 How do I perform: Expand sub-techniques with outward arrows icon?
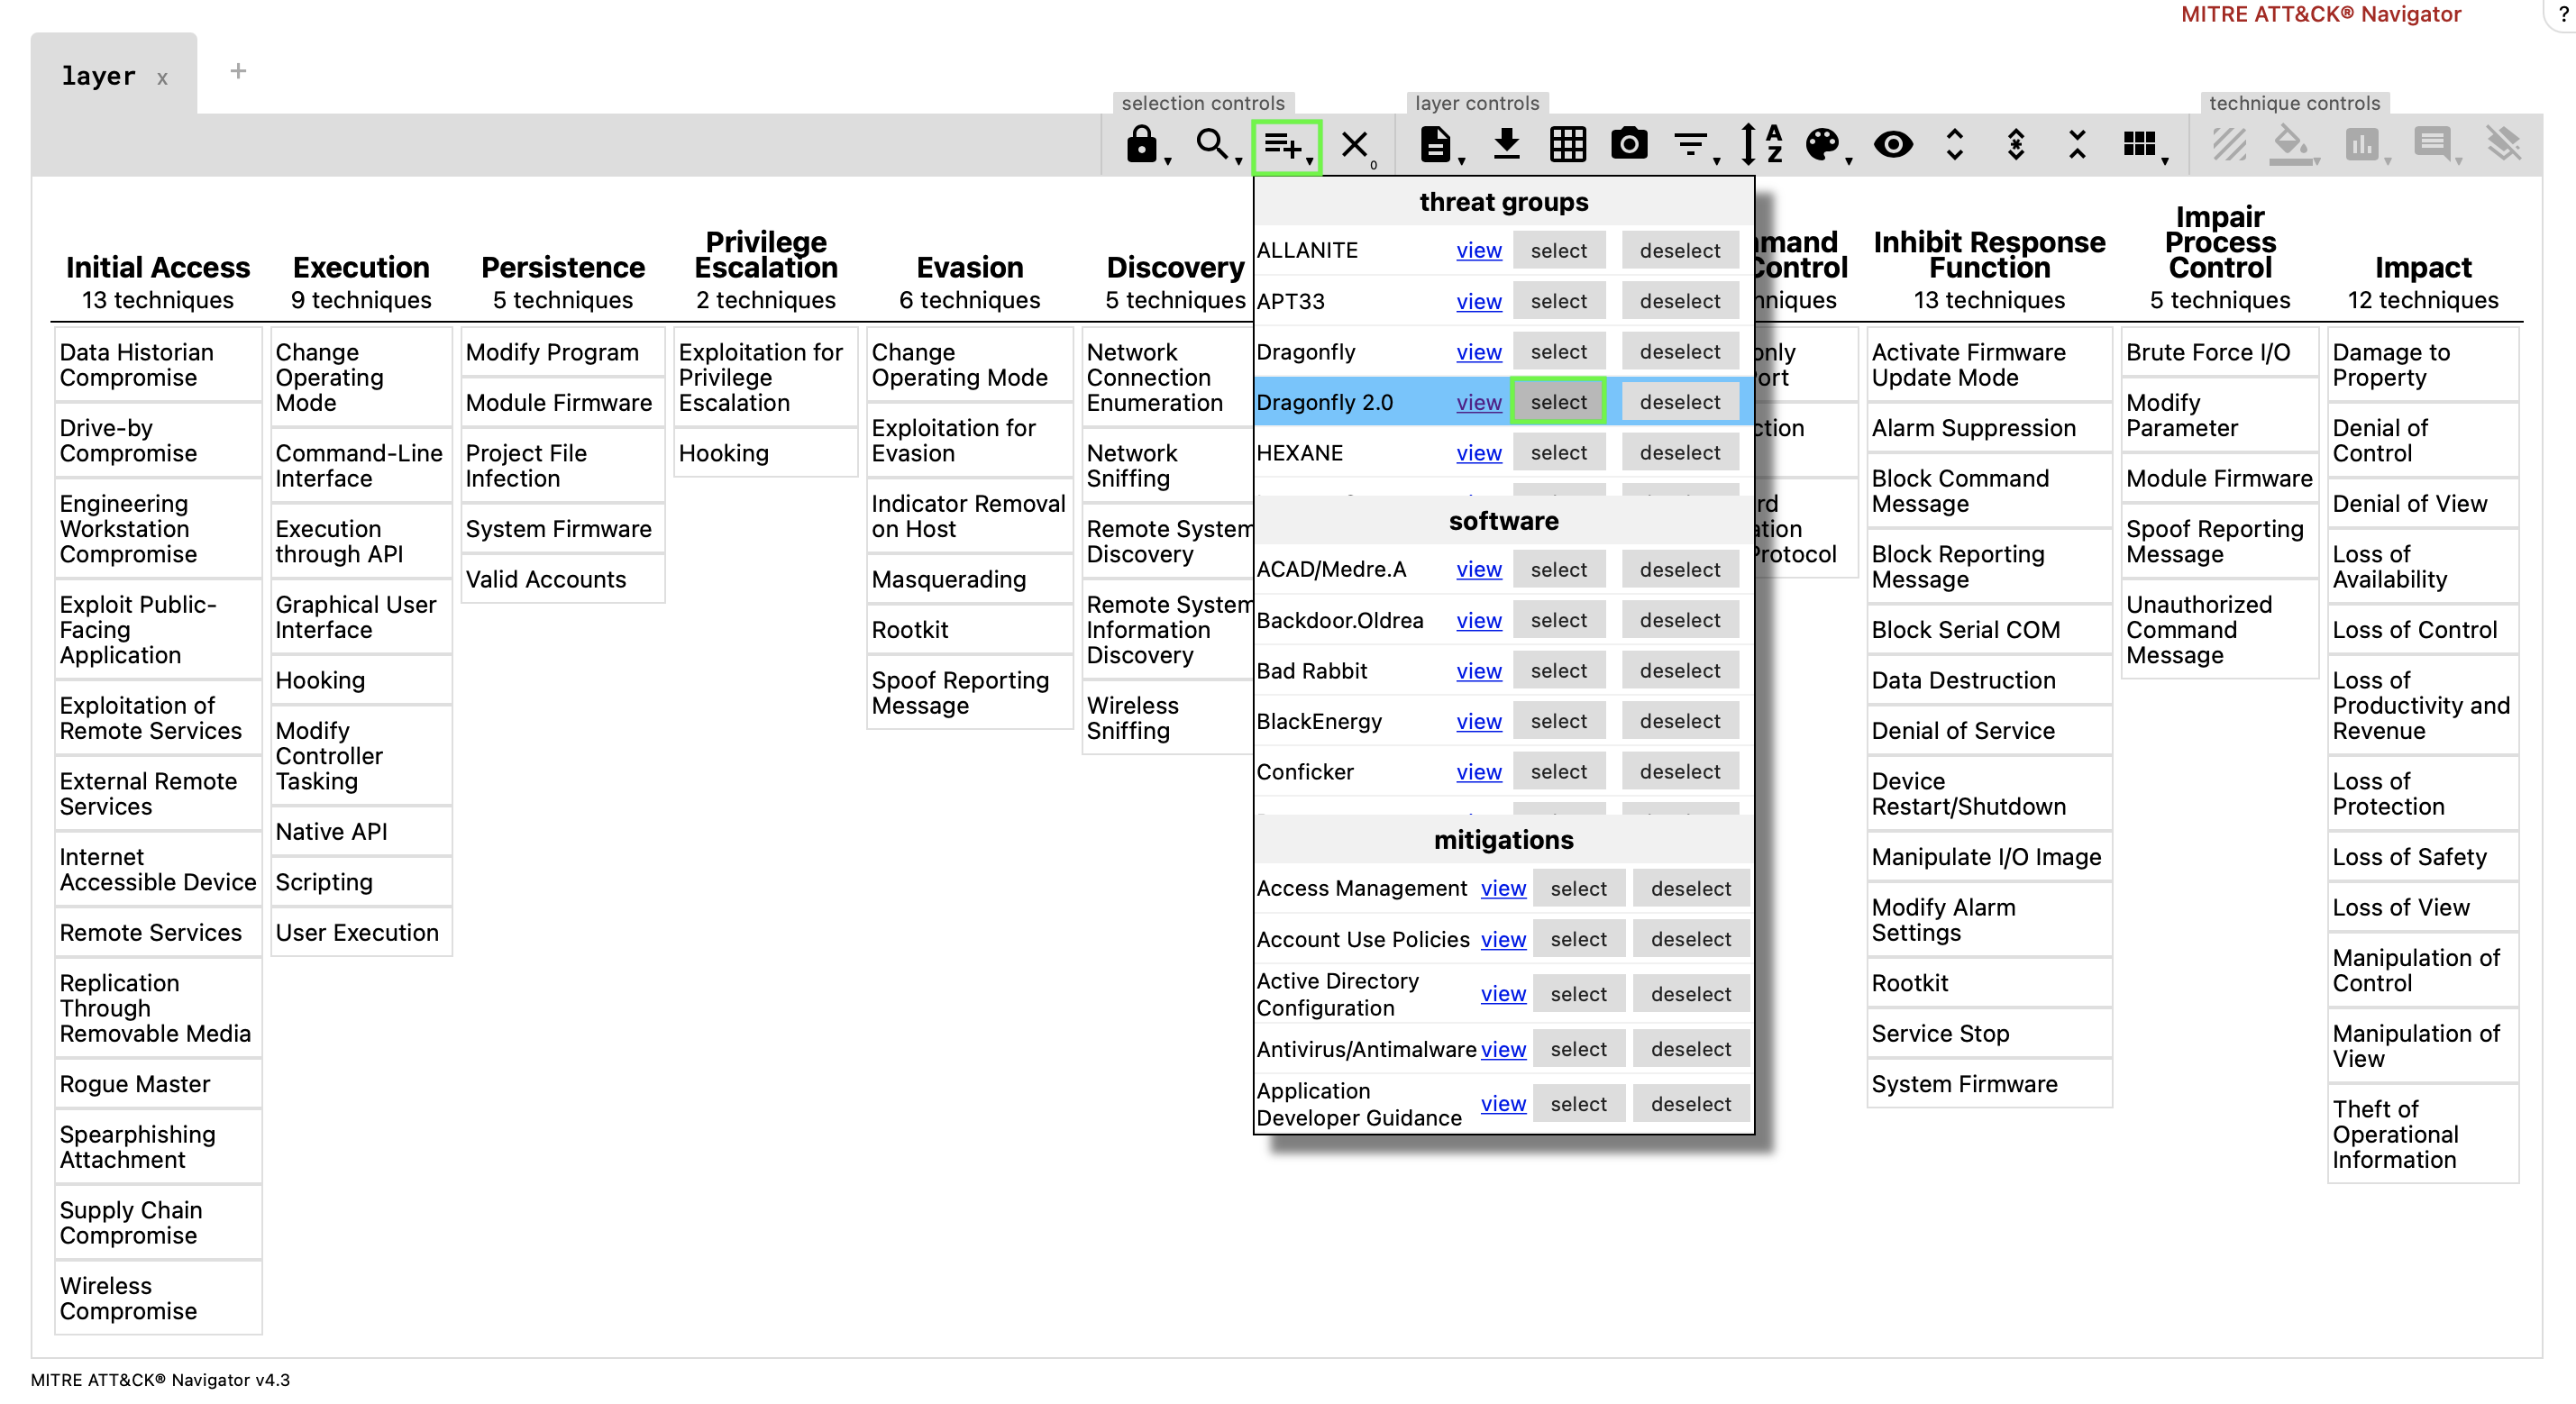tap(1954, 145)
